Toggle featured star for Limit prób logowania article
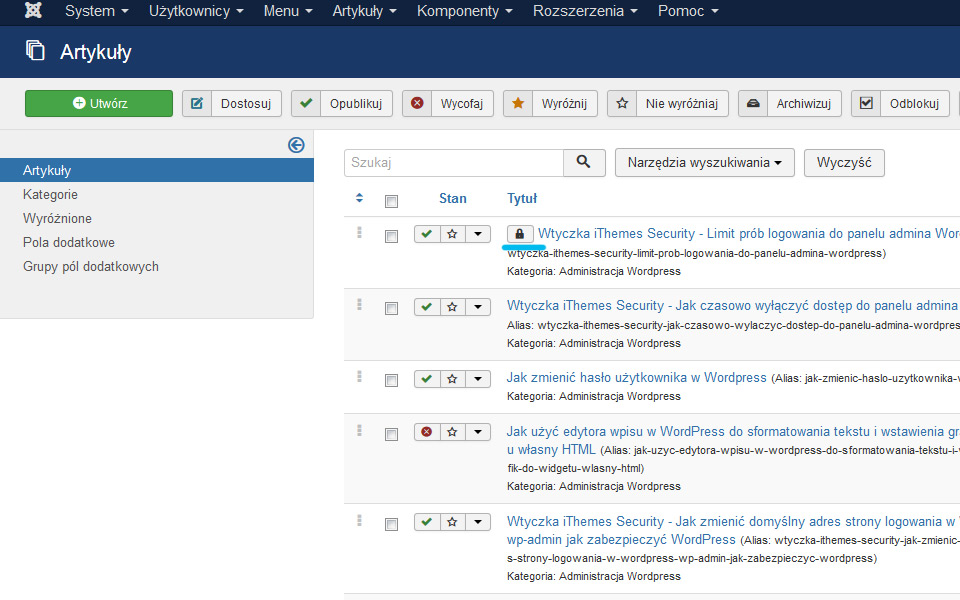Viewport: 960px width, 600px height. 452,234
